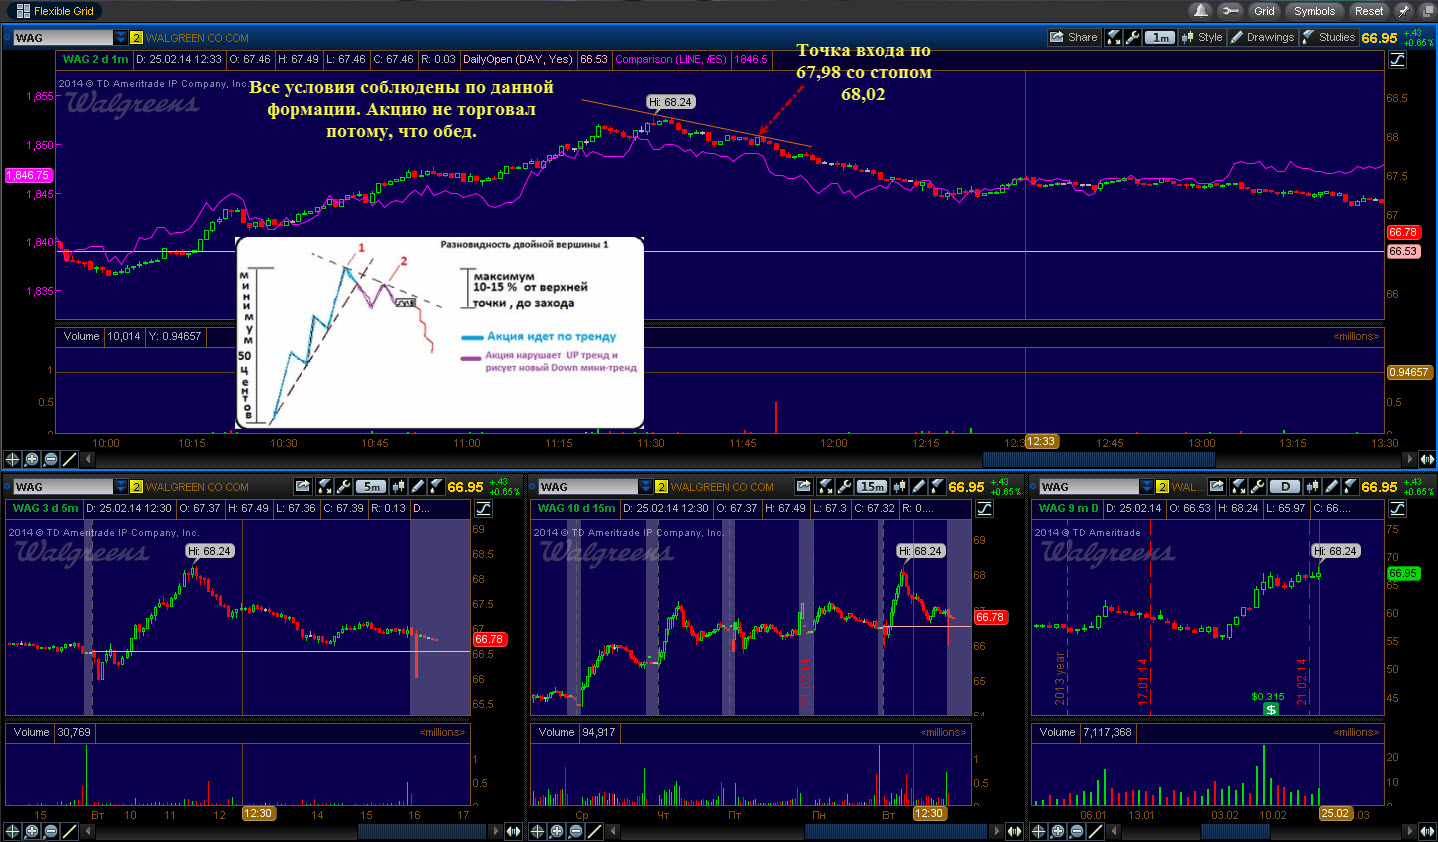The height and width of the screenshot is (842, 1438).
Task: Click the pin icon in top bar
Action: pyautogui.click(x=1403, y=11)
